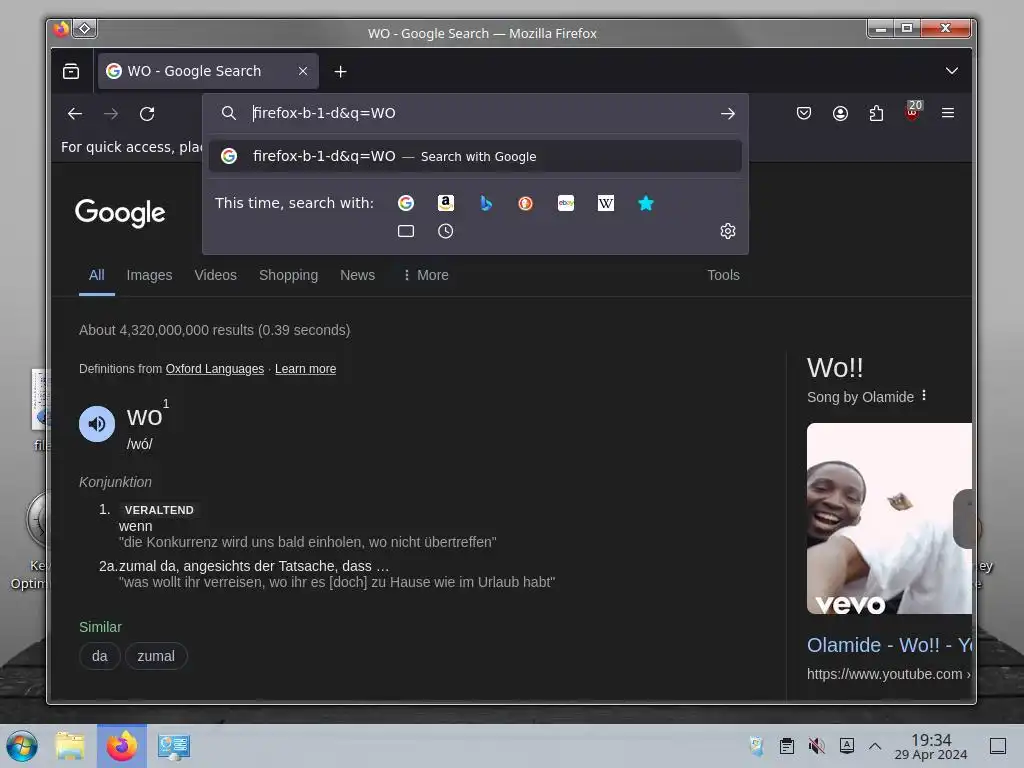This screenshot has height=768, width=1024.
Task: Open the clock showing 19:34
Action: coord(931,746)
